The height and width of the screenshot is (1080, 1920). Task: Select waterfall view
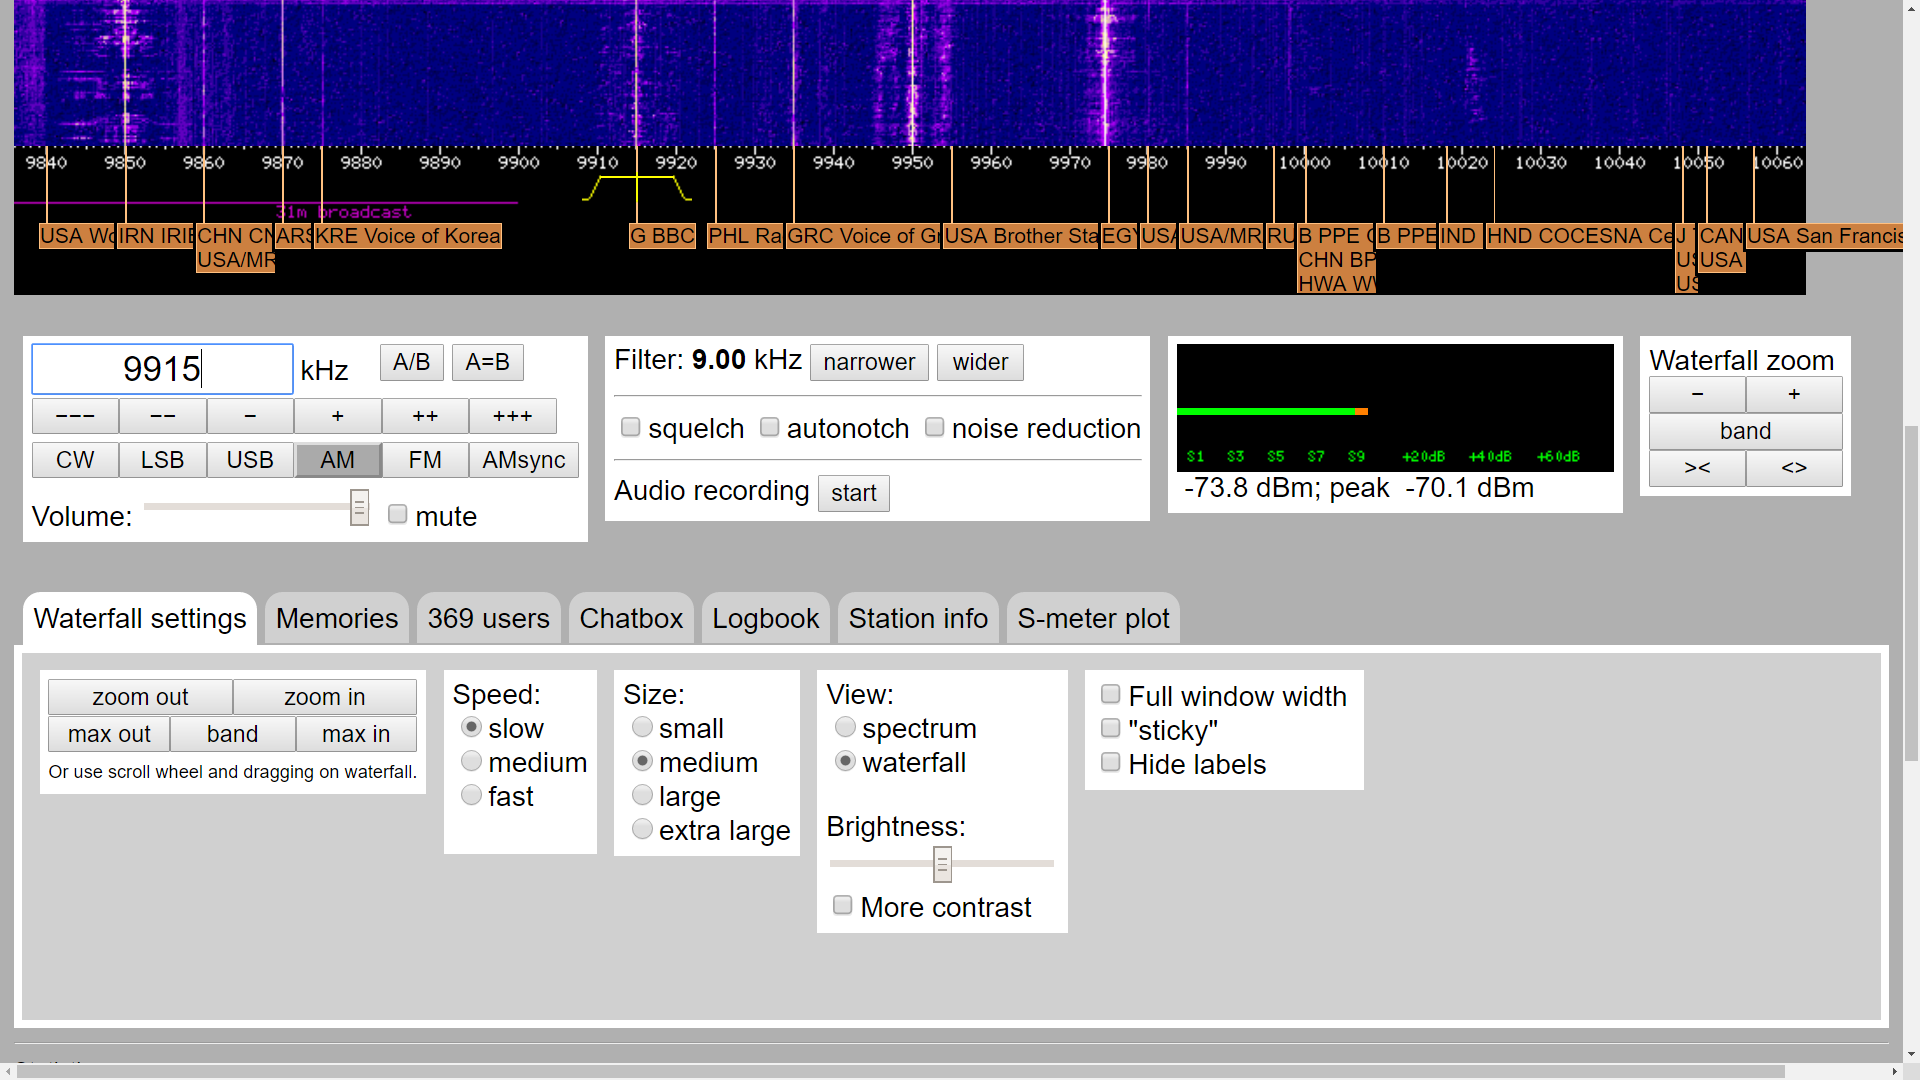click(x=846, y=761)
